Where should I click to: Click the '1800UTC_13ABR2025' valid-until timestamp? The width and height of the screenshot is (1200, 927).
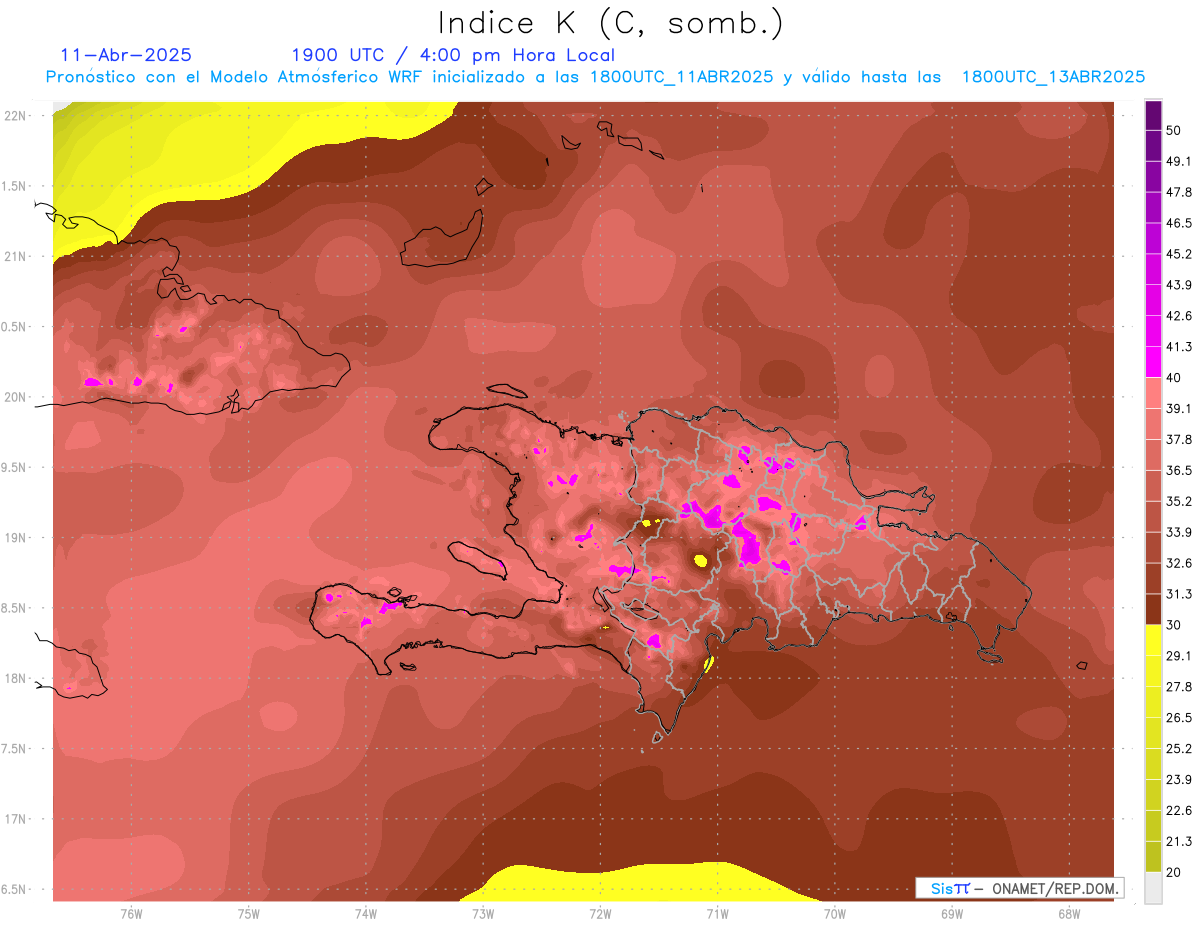[x=1053, y=77]
